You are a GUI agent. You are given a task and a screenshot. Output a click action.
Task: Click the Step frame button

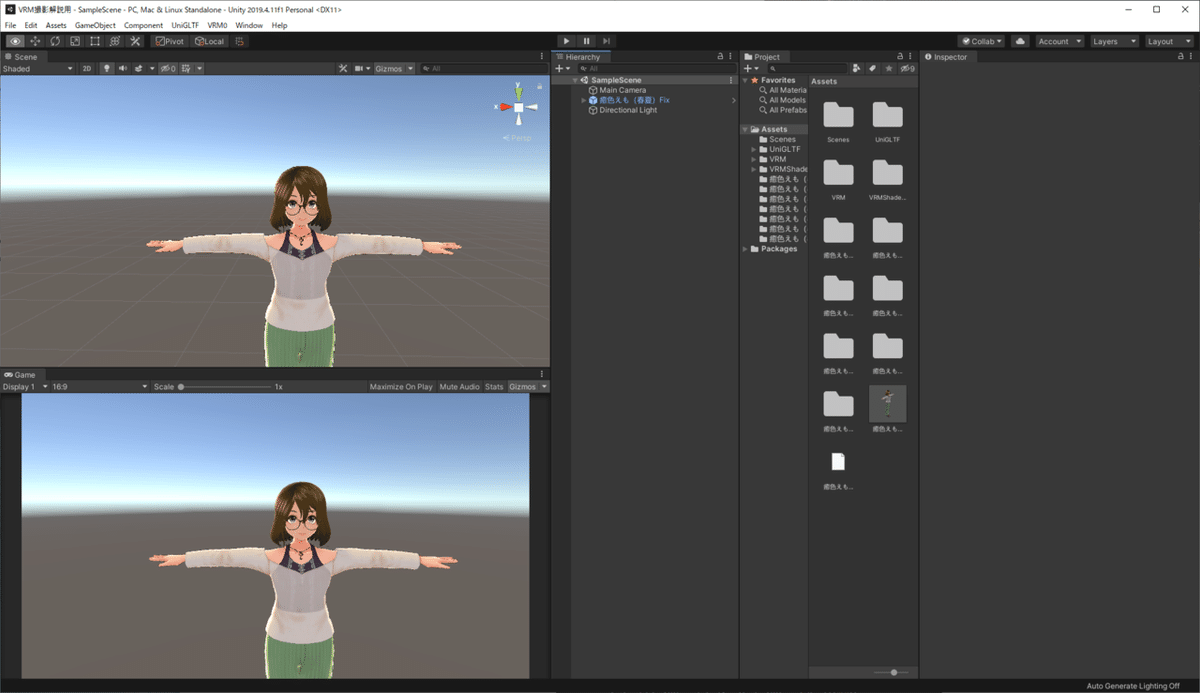(606, 41)
